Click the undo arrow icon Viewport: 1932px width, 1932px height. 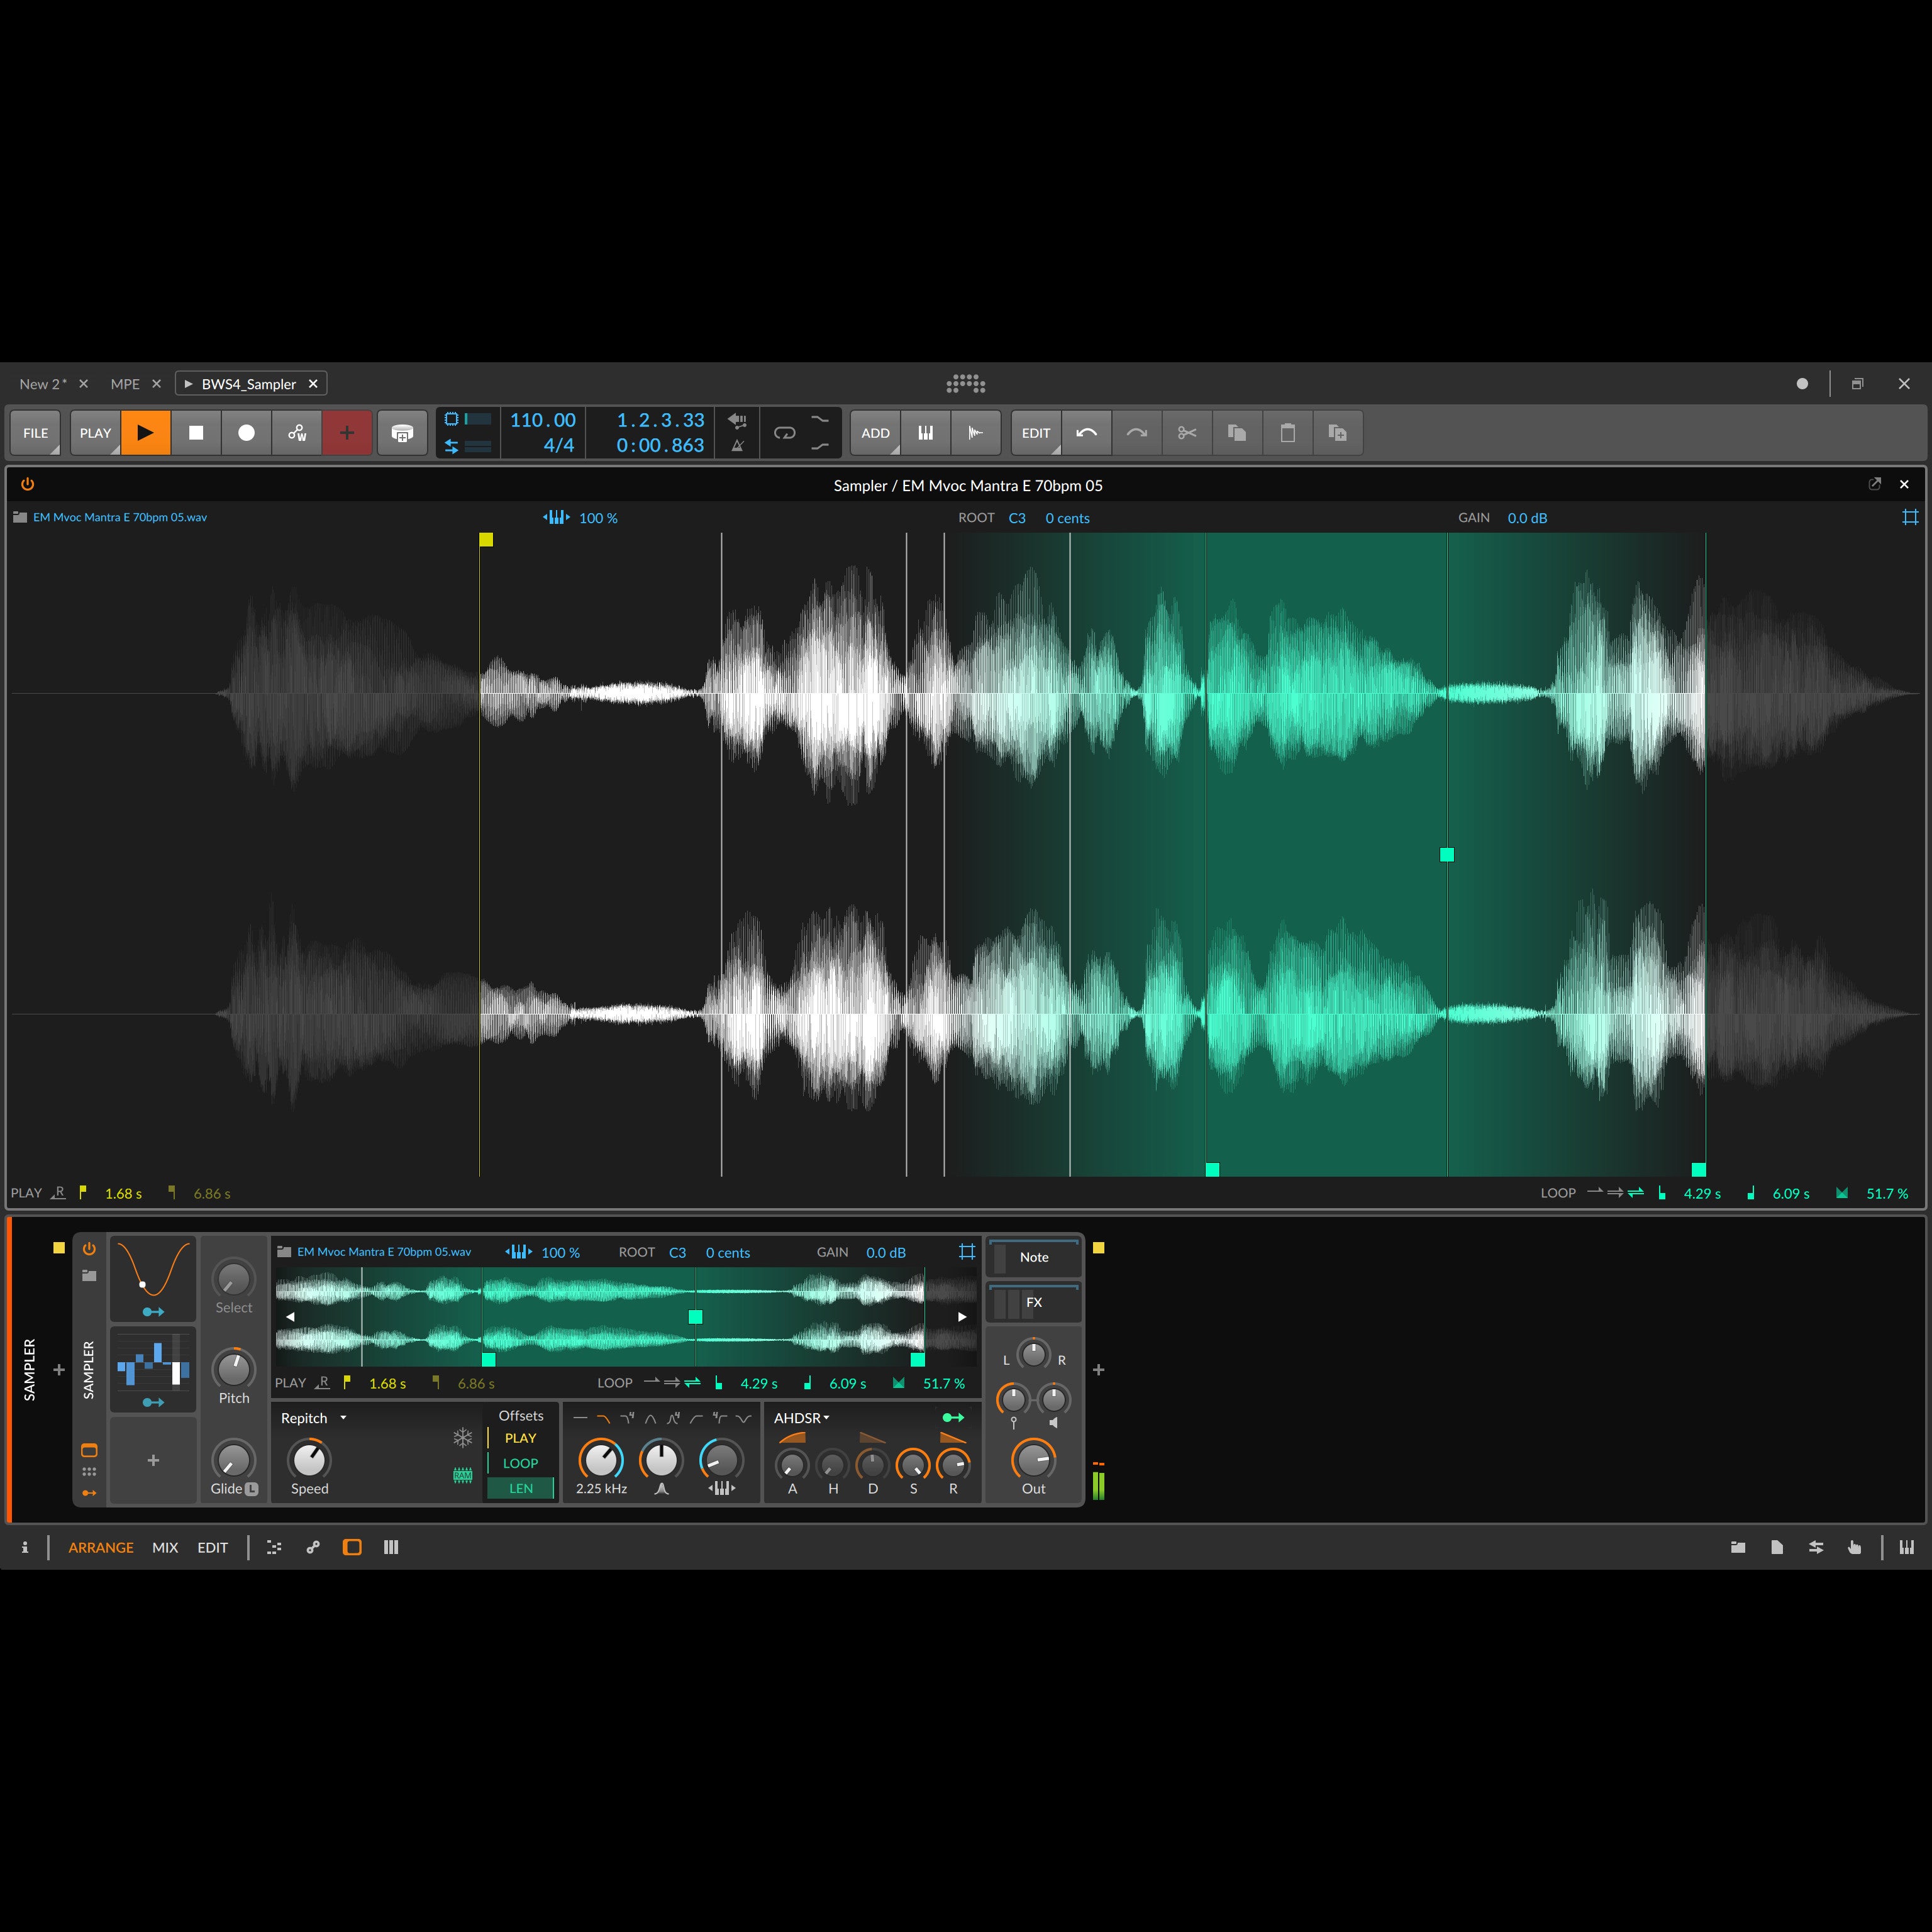(x=1087, y=433)
